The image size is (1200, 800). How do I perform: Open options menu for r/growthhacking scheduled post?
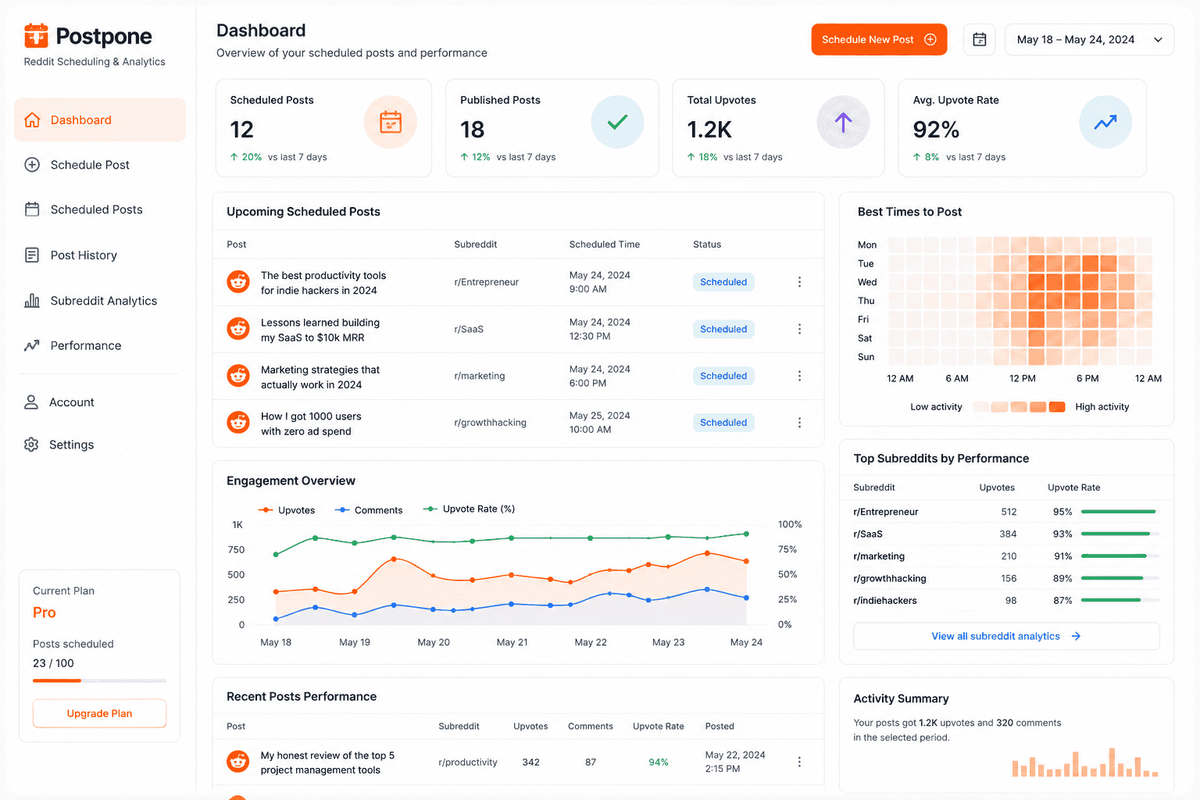[799, 422]
